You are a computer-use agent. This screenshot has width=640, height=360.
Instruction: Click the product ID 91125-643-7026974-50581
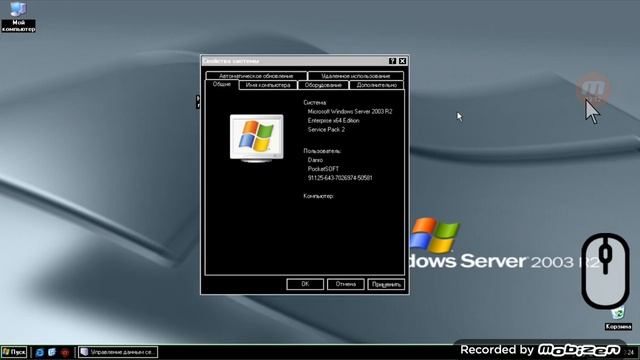point(340,178)
